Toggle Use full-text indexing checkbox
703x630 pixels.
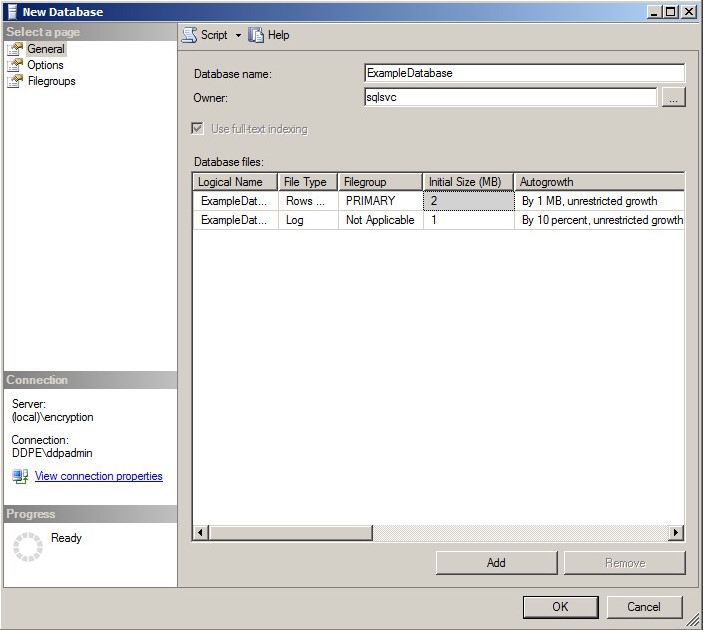point(197,129)
